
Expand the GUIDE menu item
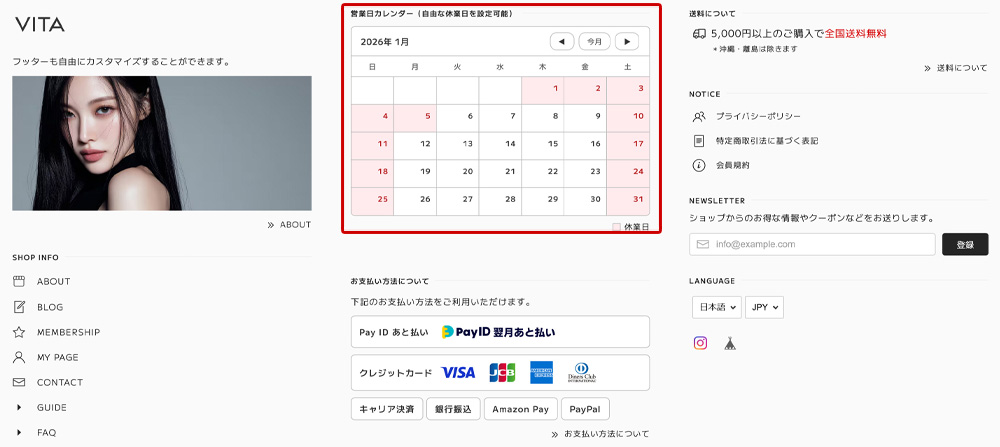pos(19,407)
